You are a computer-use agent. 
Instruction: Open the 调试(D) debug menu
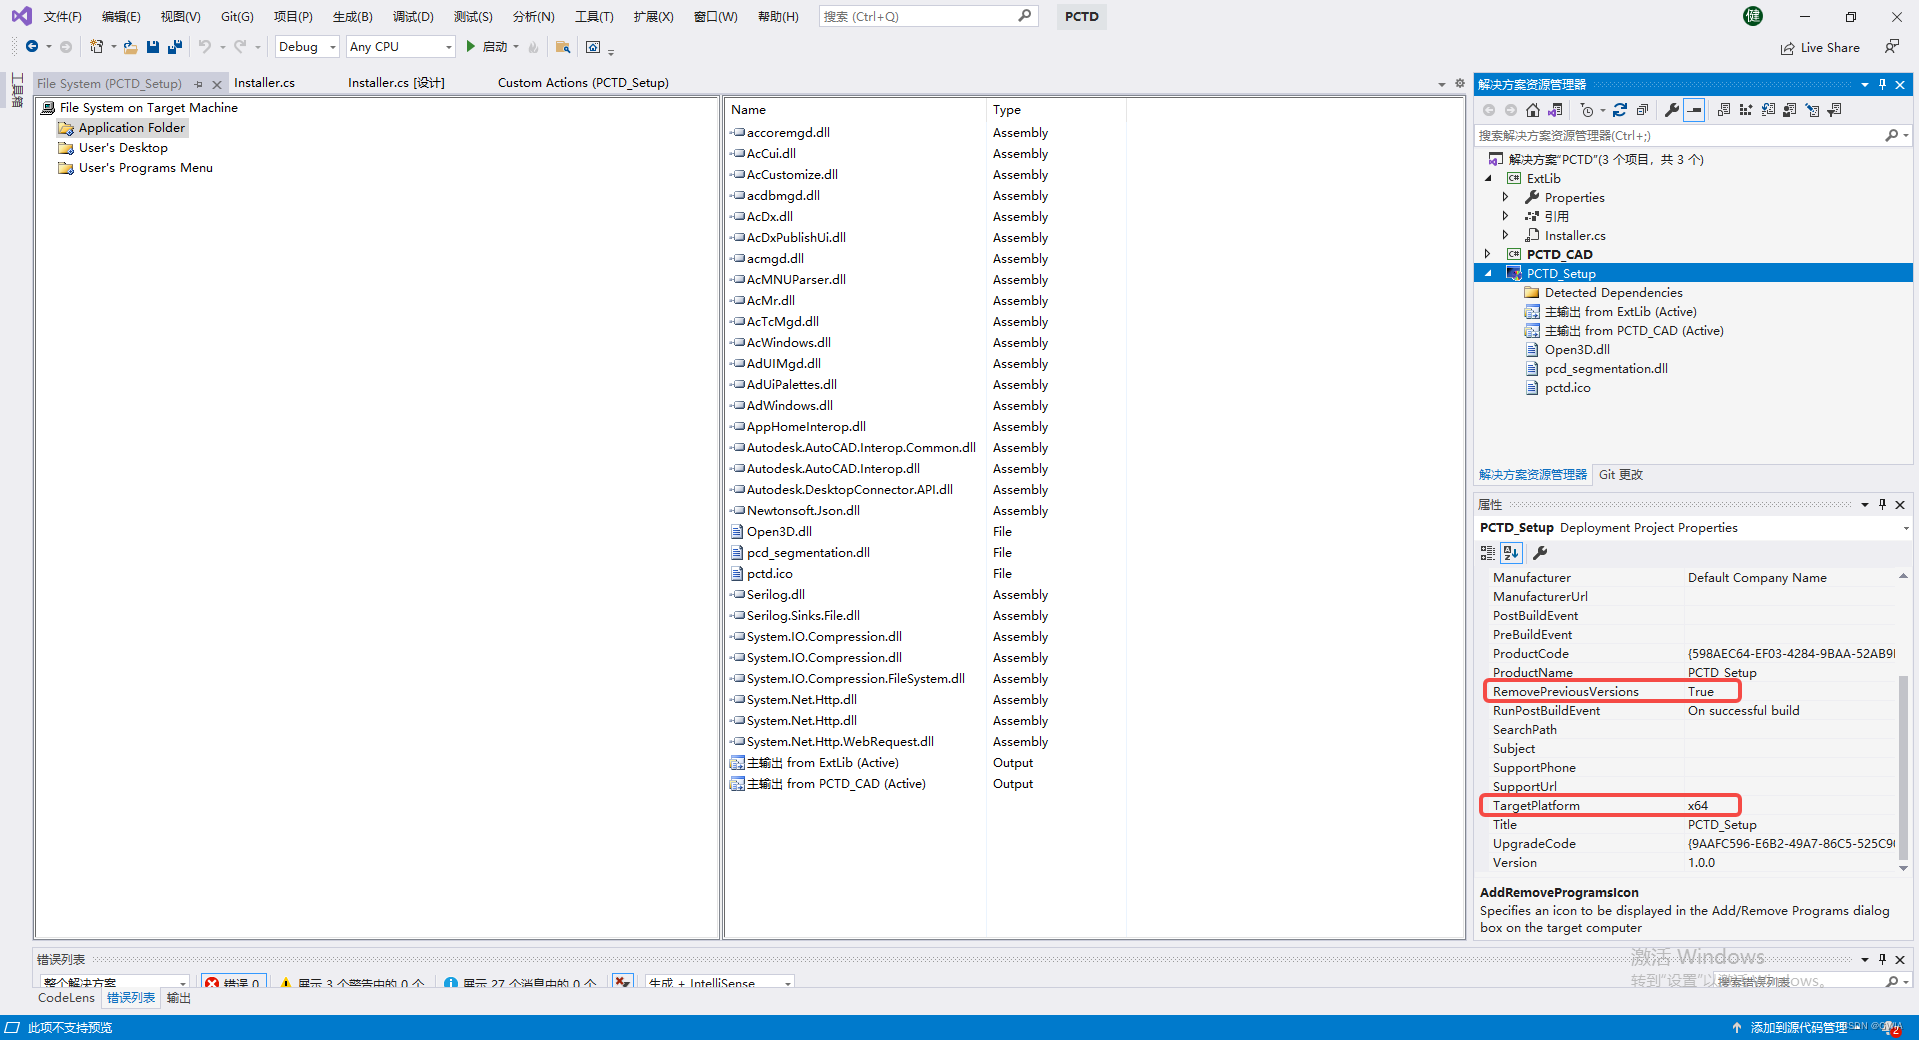(413, 16)
